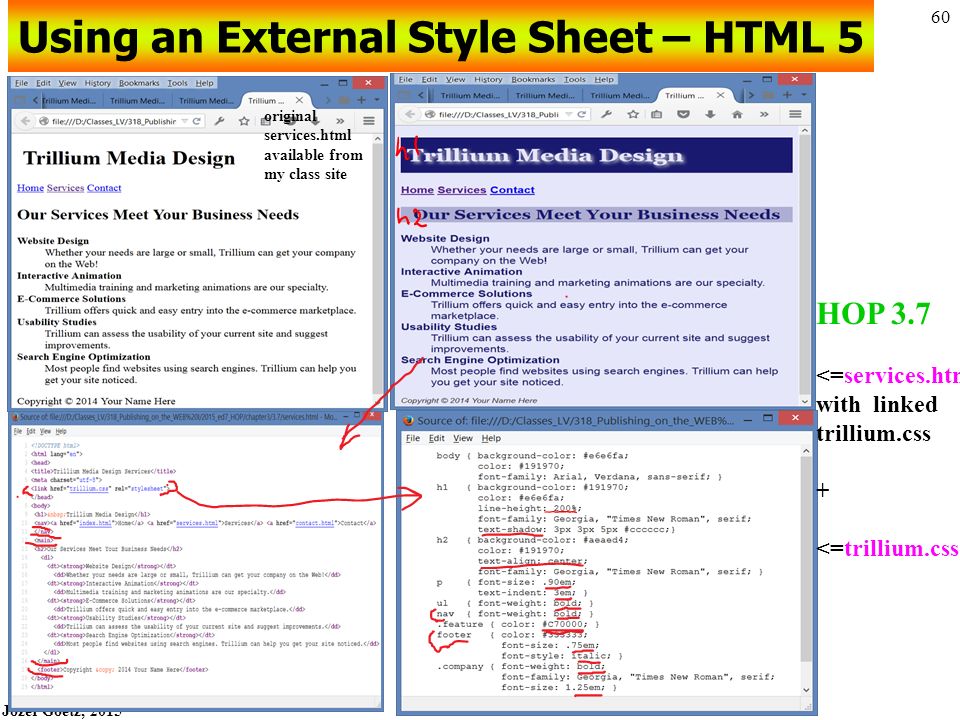Click 'Our Services Meet Your Business Needs' heading in right page

[597, 214]
